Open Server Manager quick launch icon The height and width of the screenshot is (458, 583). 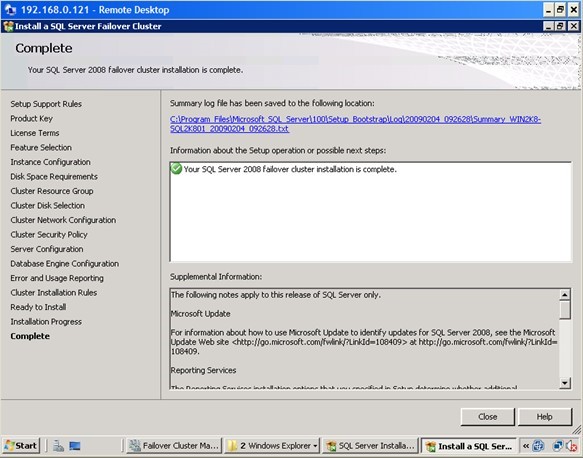(58, 445)
